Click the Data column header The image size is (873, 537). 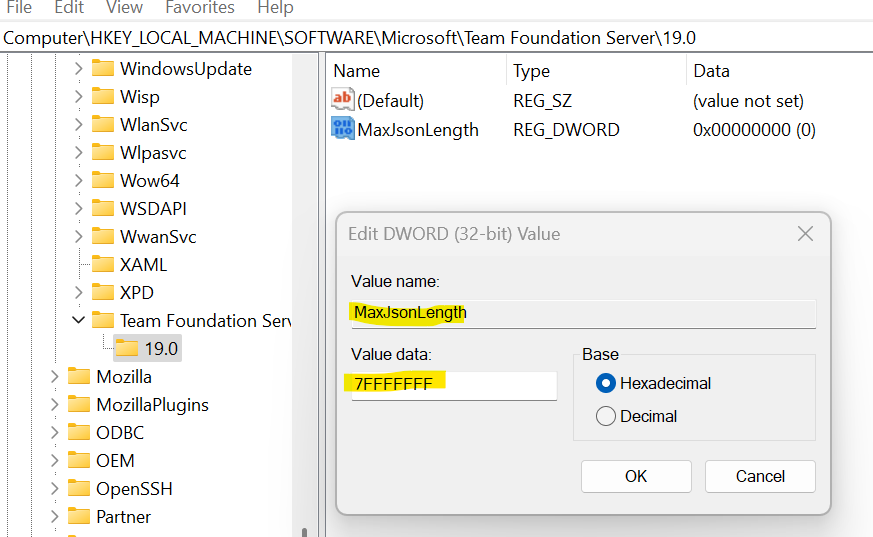coord(780,71)
